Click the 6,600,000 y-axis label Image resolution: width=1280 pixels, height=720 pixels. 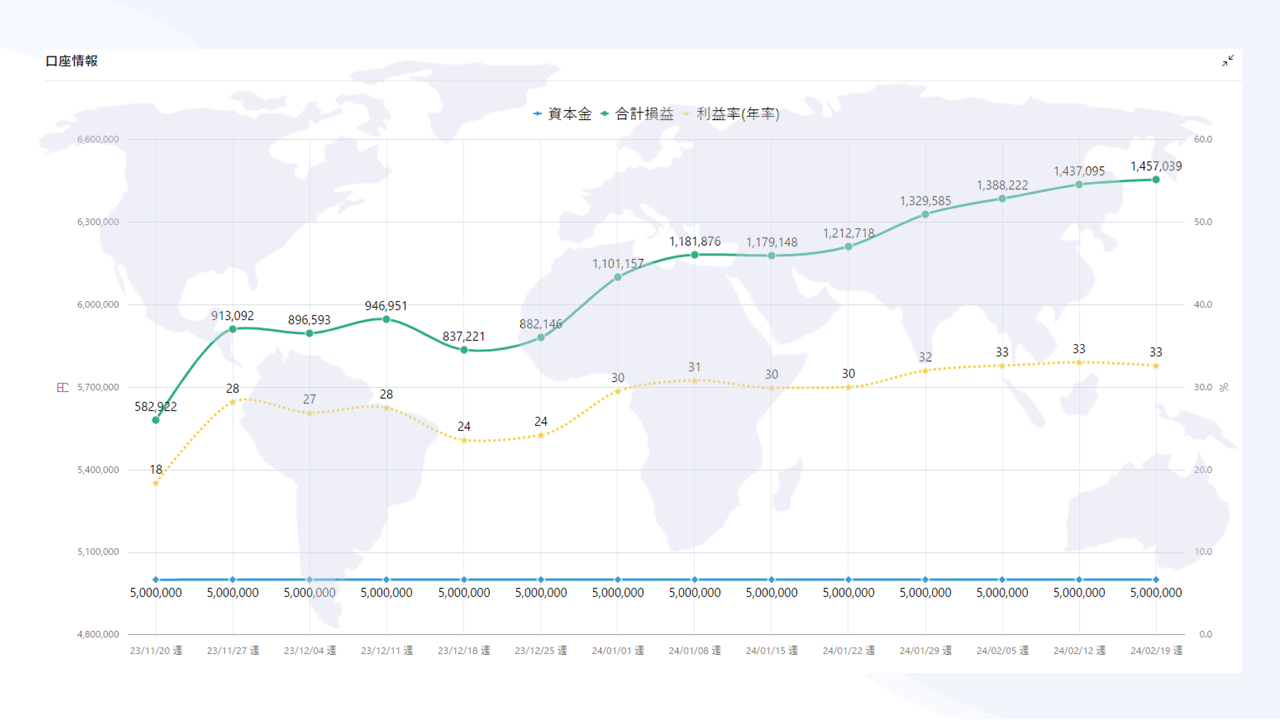click(98, 140)
